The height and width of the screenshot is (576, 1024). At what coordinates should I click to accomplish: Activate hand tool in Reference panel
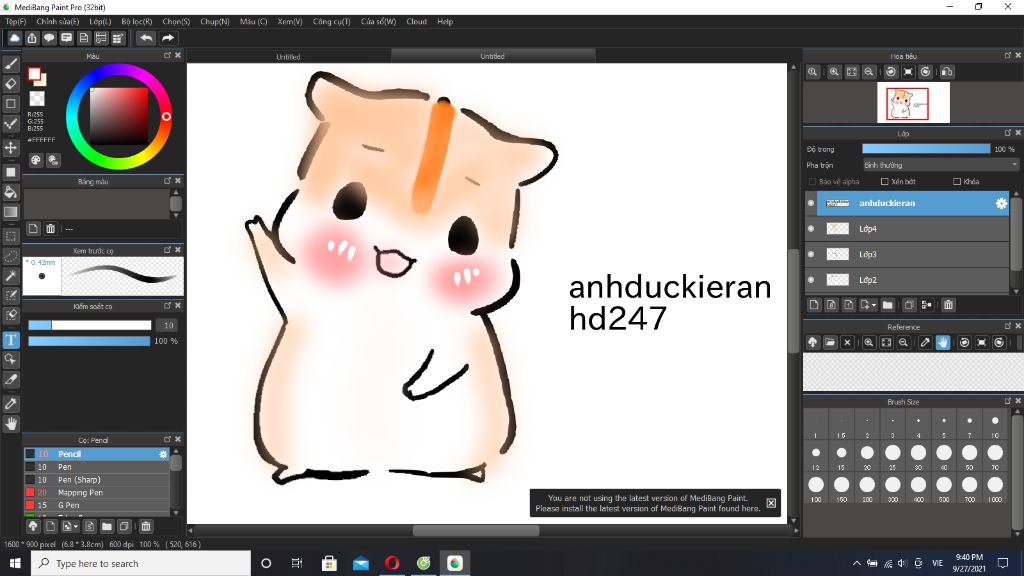coord(943,342)
